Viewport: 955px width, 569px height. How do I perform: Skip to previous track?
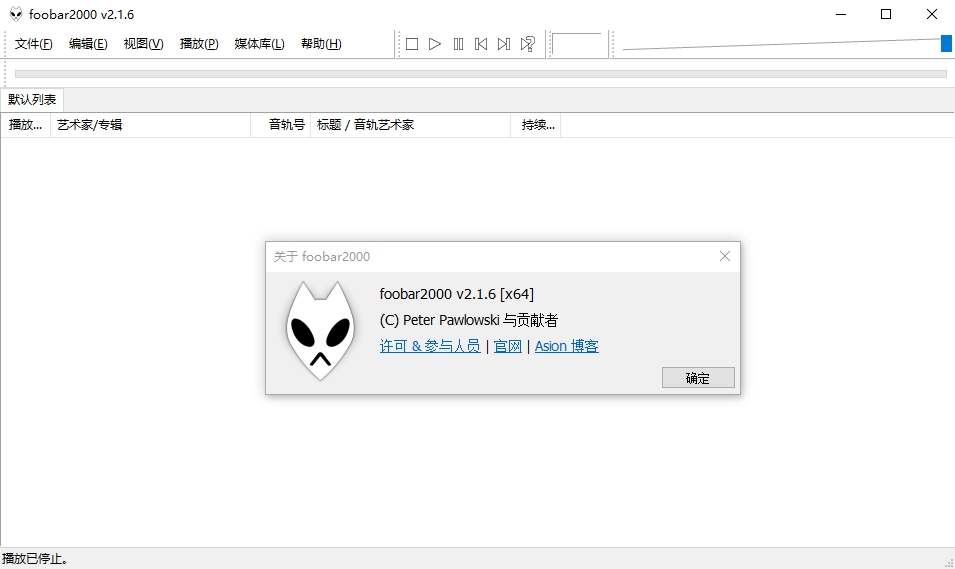pyautogui.click(x=481, y=44)
